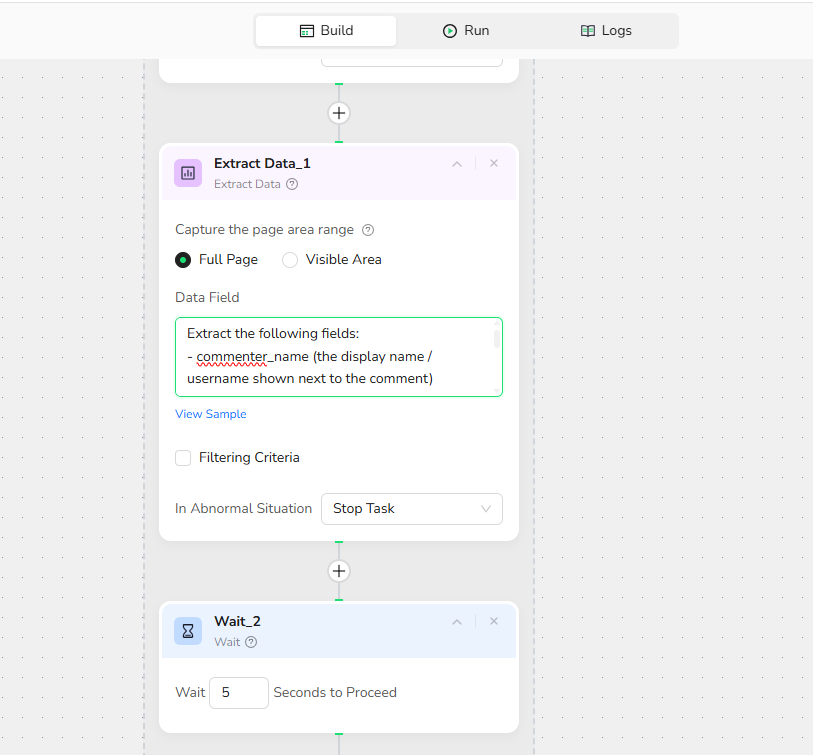Collapse the Extract Data_1 card
Screen dimensions: 813x755
click(457, 163)
